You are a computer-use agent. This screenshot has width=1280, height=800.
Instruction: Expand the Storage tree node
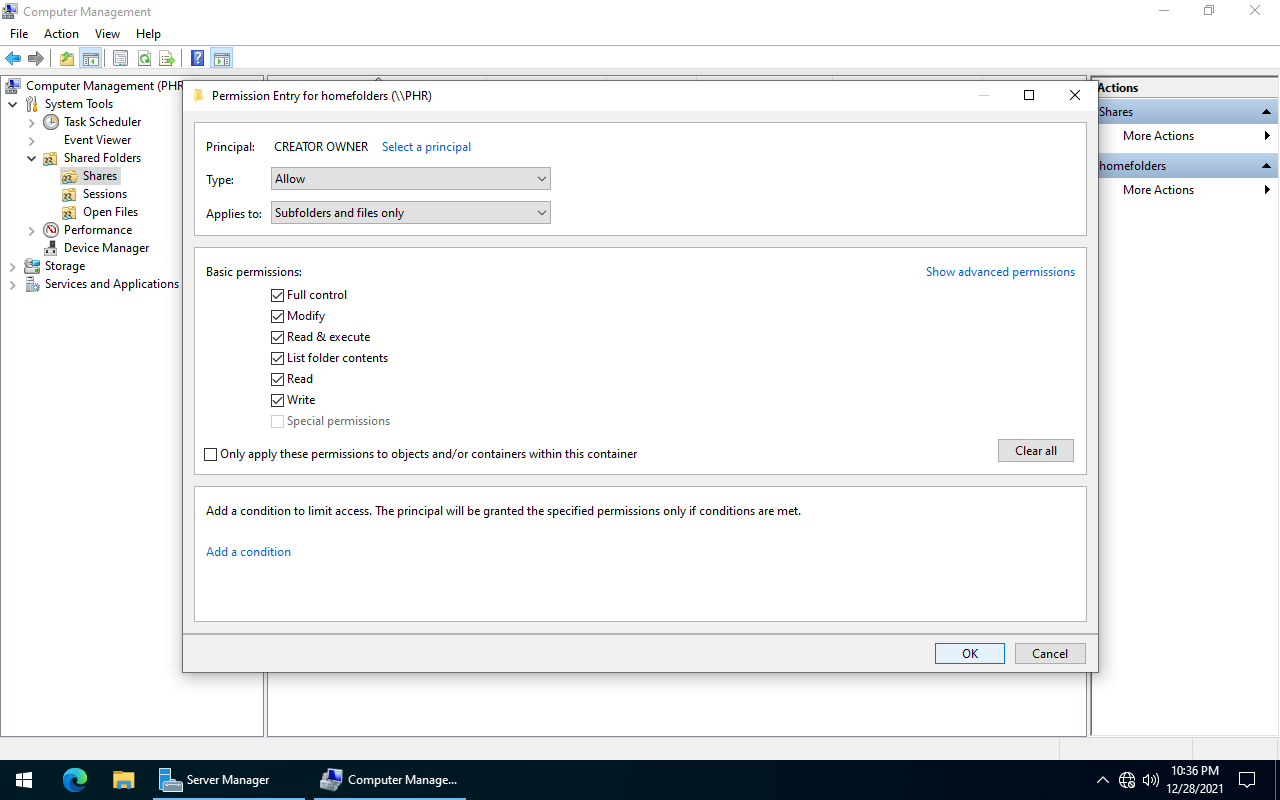coord(12,266)
